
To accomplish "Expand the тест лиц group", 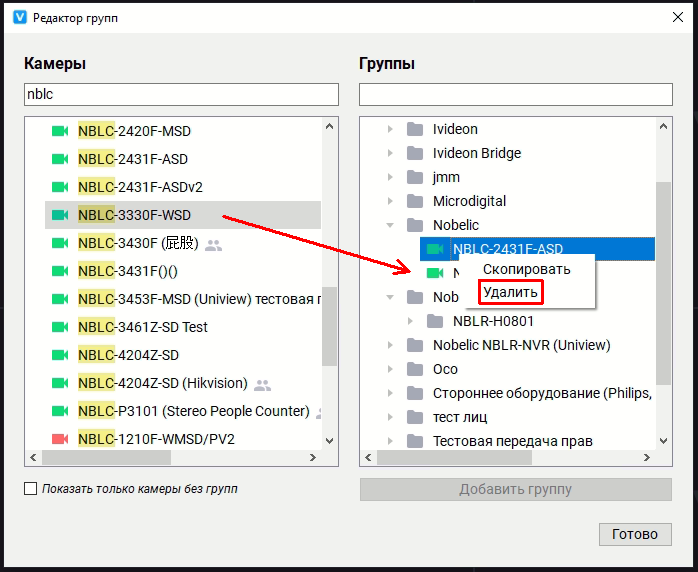I will coord(390,417).
